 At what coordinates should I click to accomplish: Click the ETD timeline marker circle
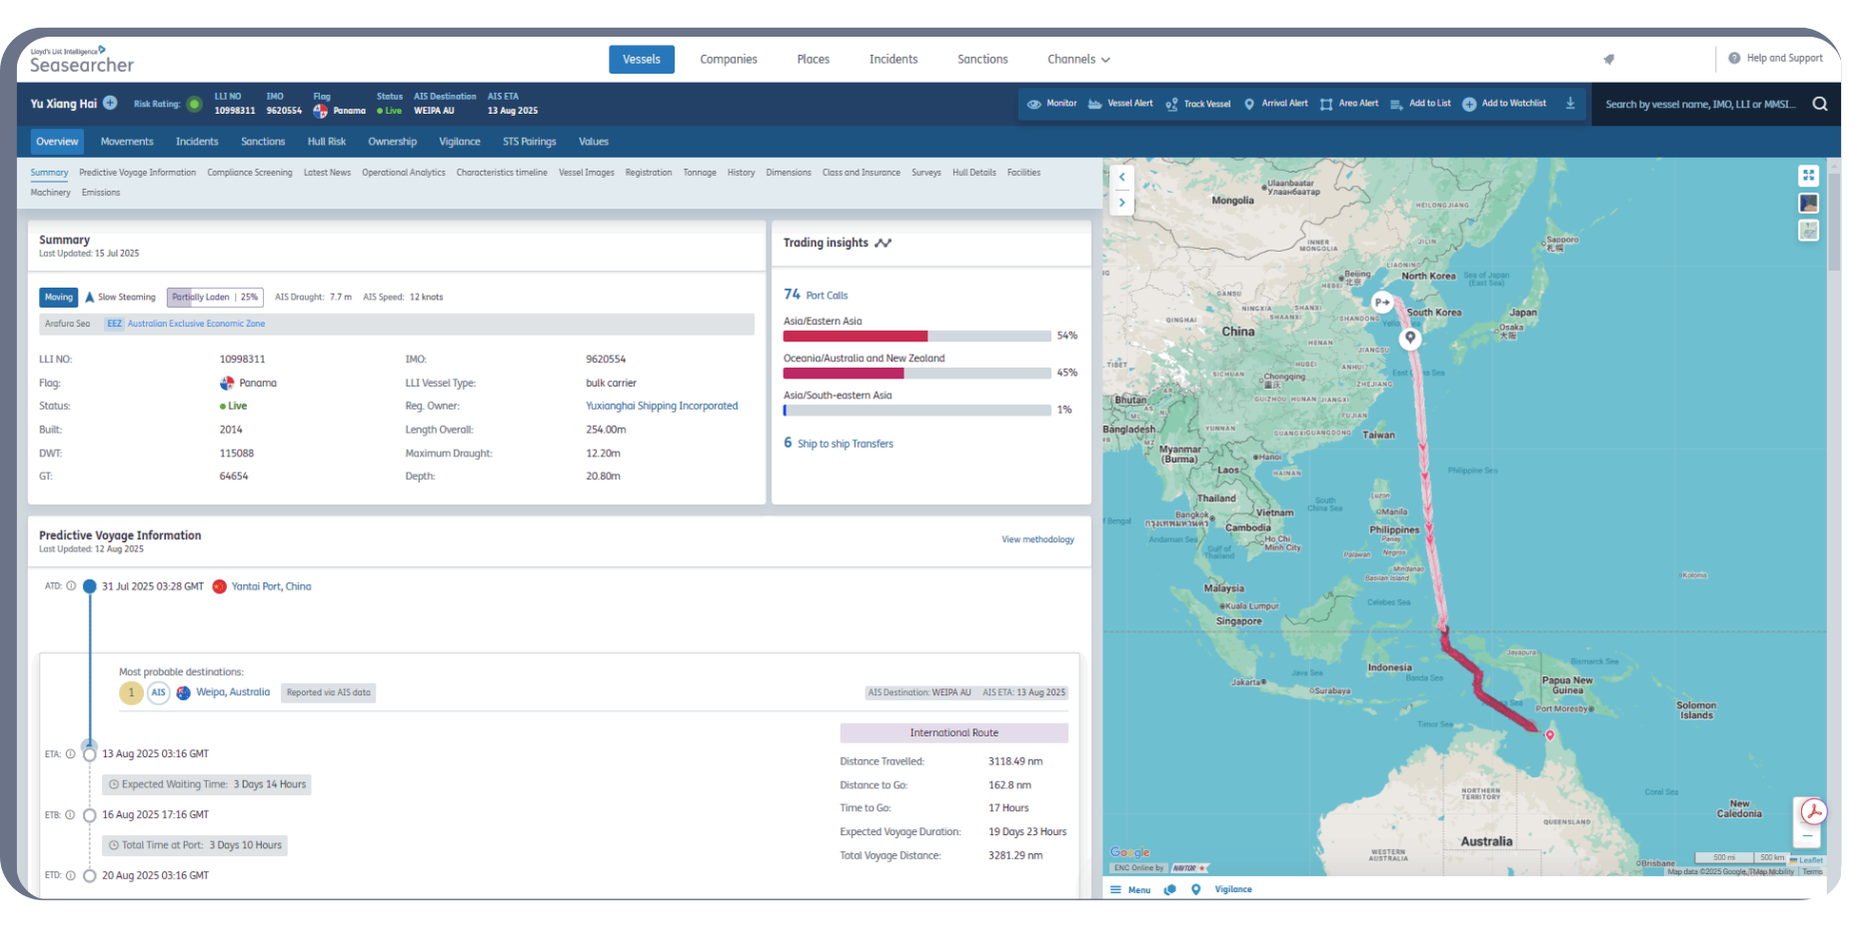[x=90, y=876]
